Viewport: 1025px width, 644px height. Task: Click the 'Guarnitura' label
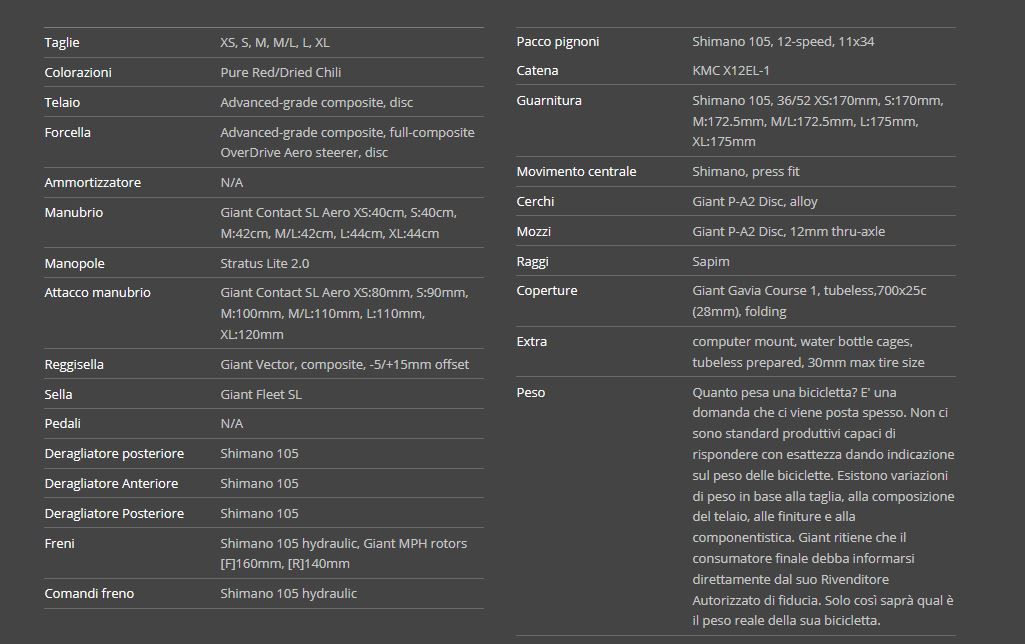click(x=549, y=101)
